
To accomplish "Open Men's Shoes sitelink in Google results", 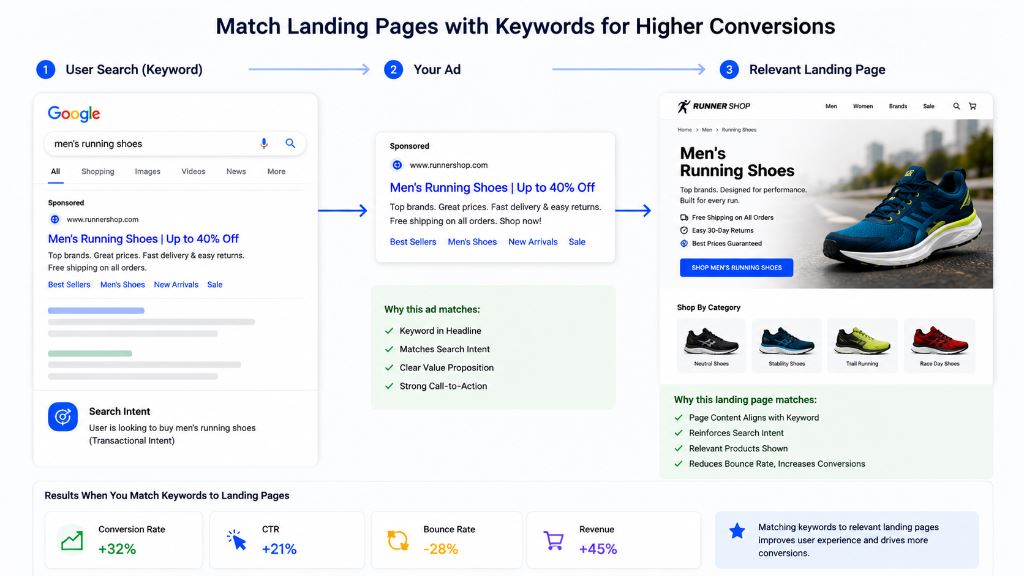I will click(x=123, y=285).
